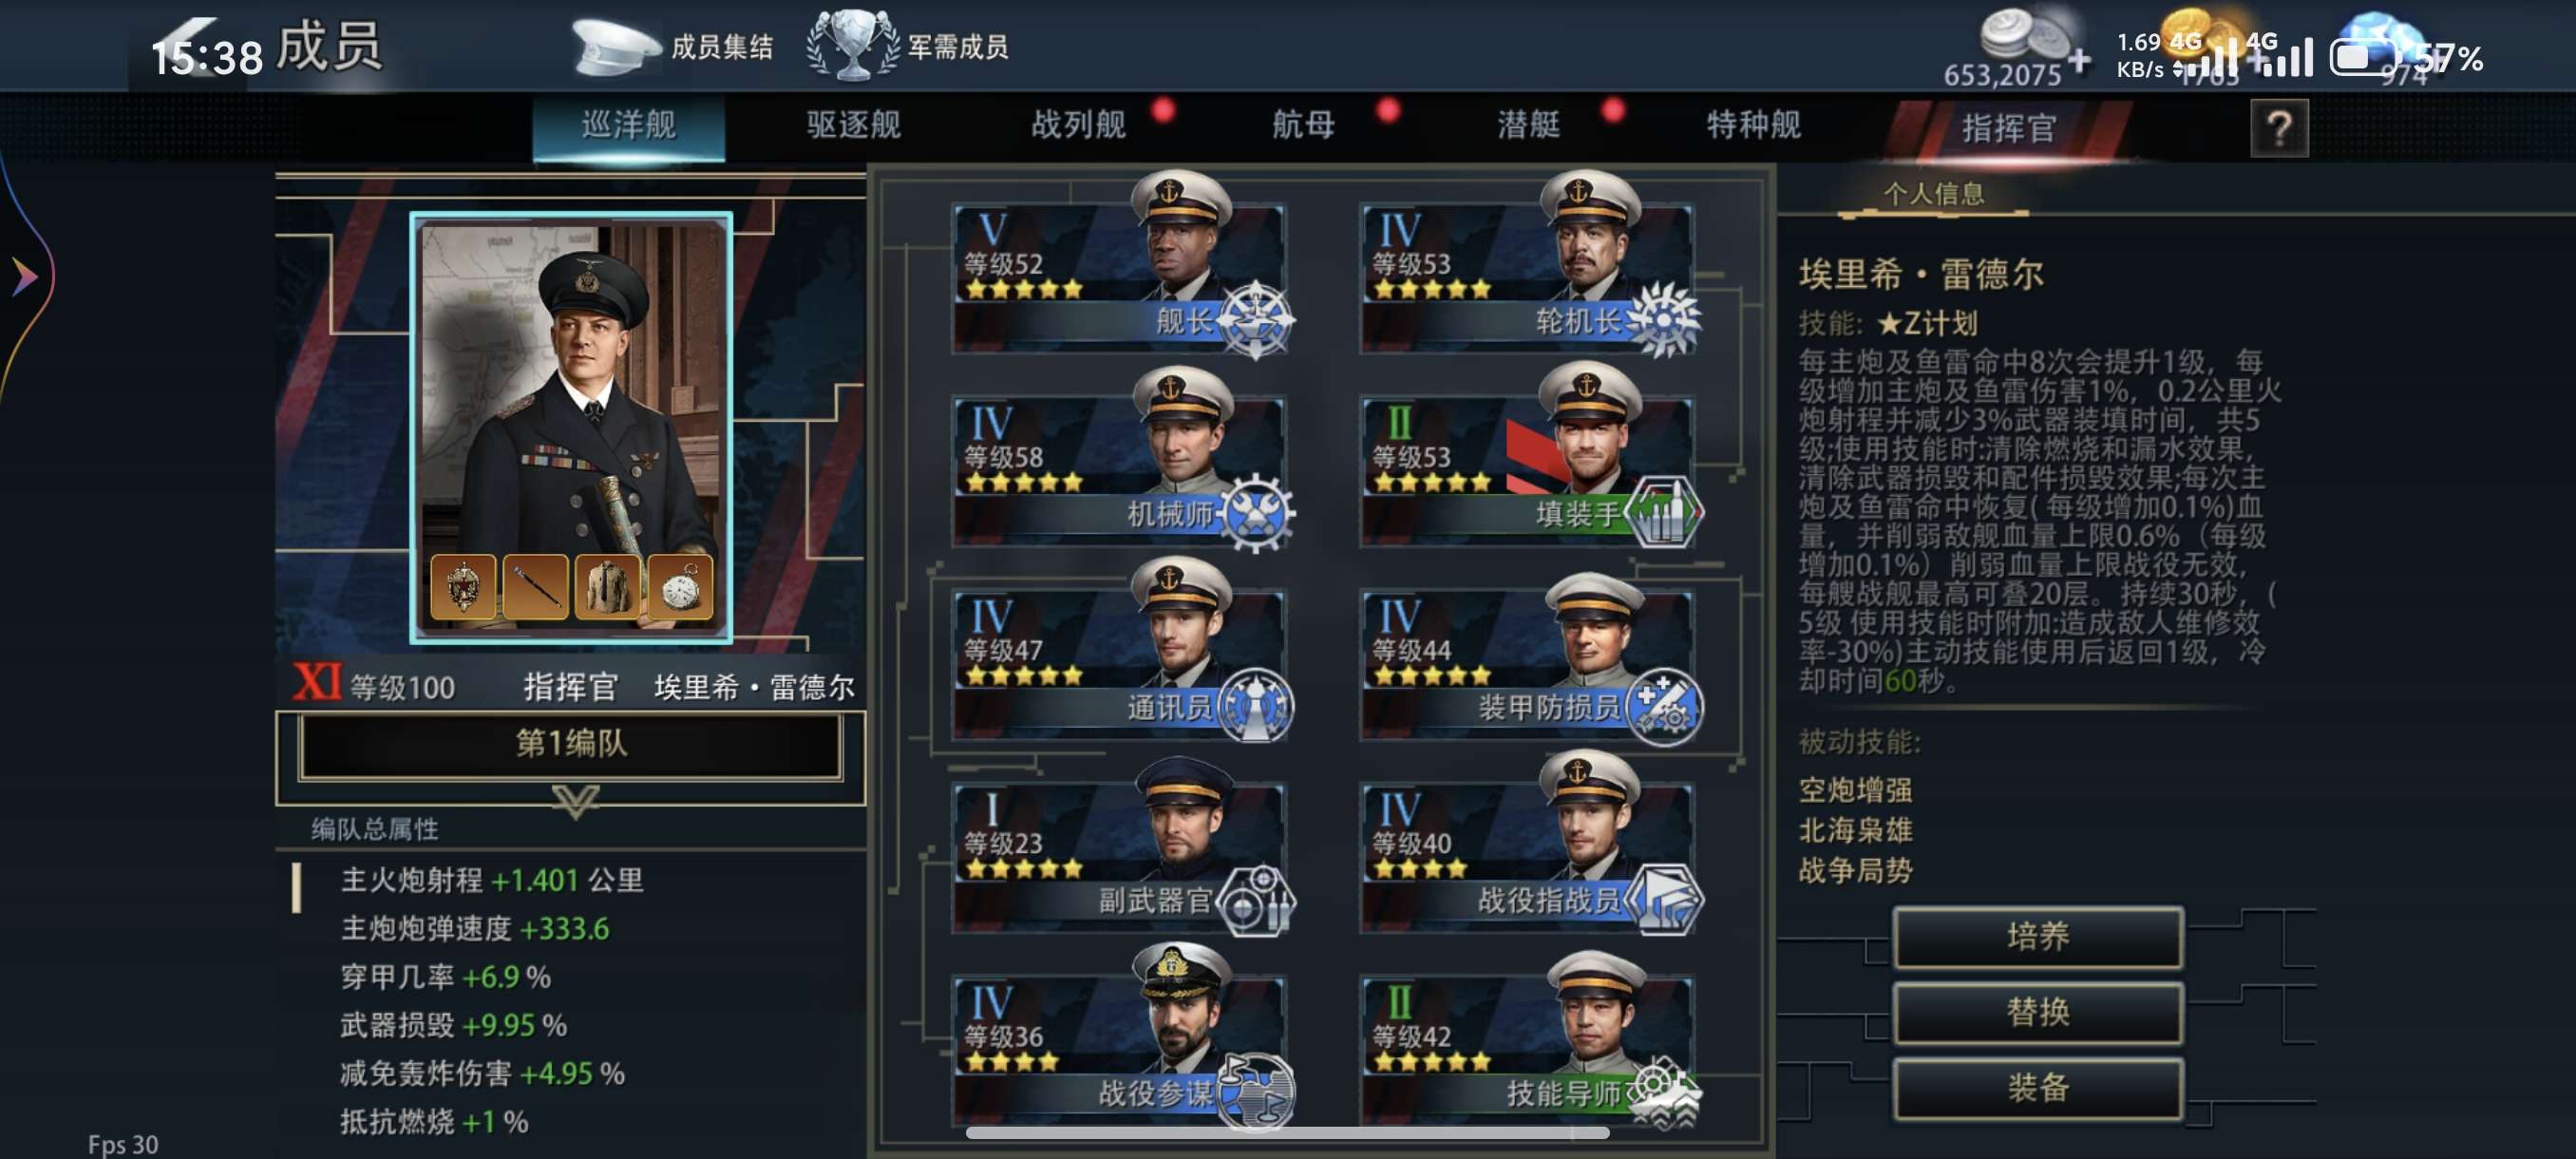Select the pocket watch equipment slot
The width and height of the screenshot is (2576, 1159).
coord(680,586)
